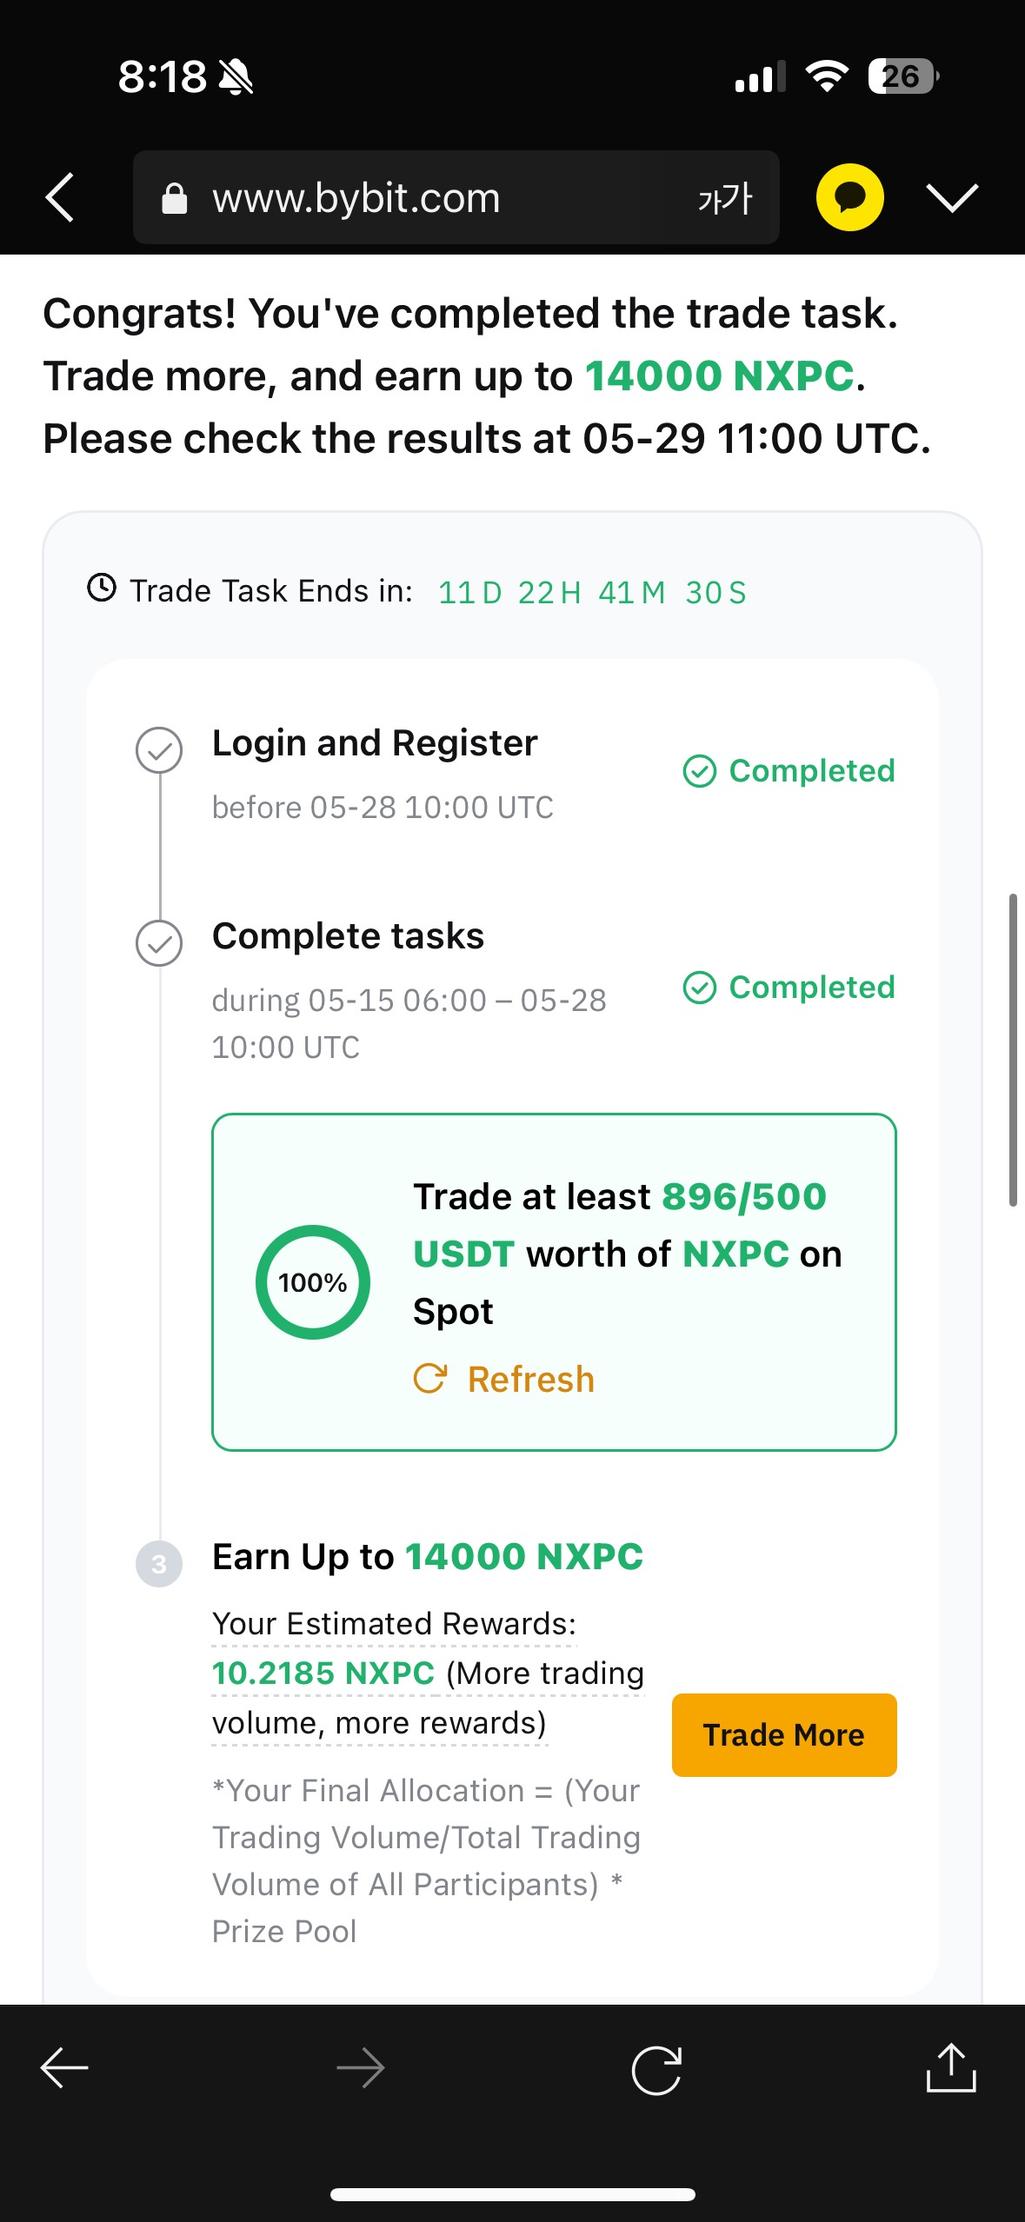Tap the 100% circular progress ring
1025x2222 pixels.
click(x=313, y=1282)
